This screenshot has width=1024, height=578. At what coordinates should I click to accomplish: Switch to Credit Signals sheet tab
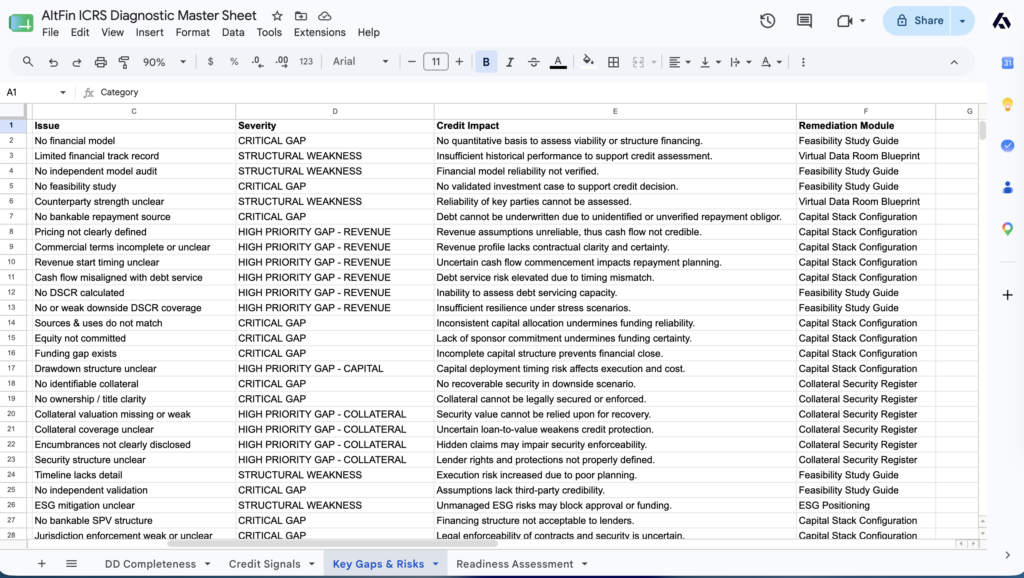pyautogui.click(x=264, y=564)
